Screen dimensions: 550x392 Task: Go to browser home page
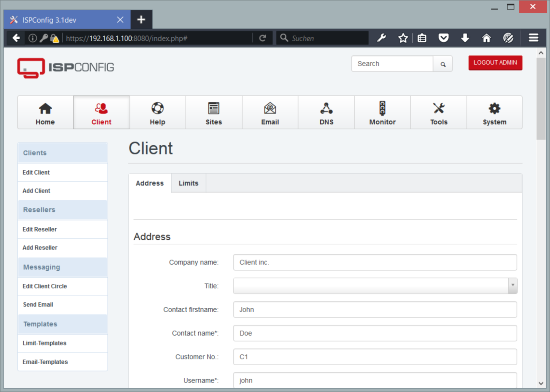pos(487,38)
